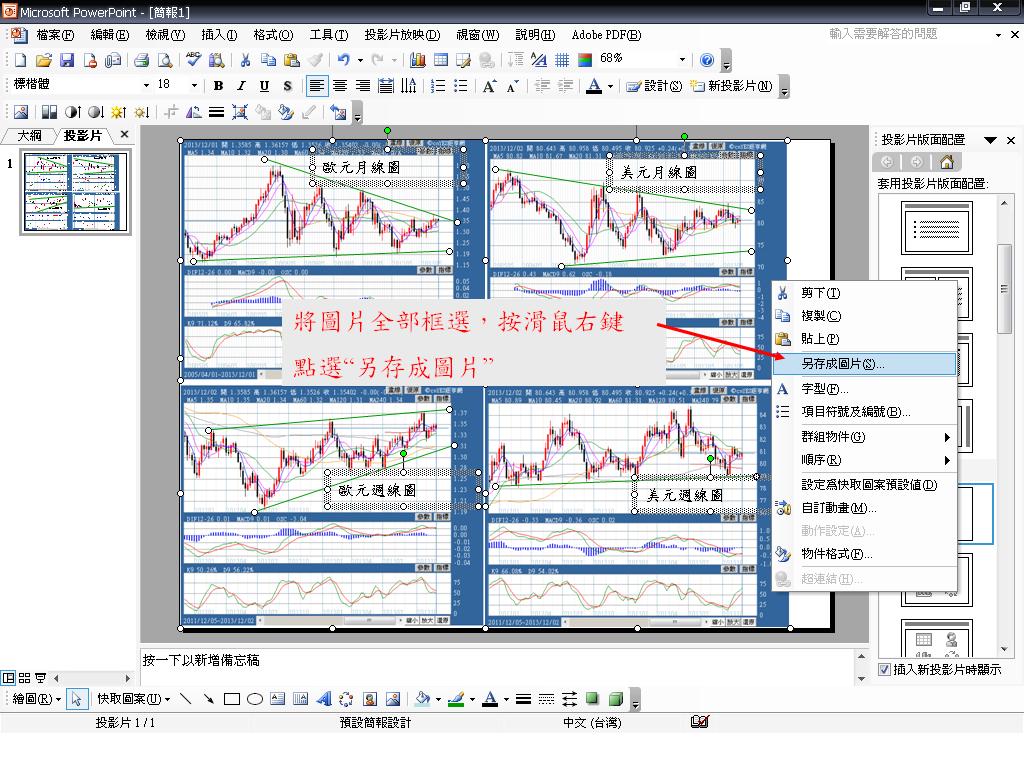Image resolution: width=1024 pixels, height=768 pixels.
Task: Toggle Underline formatting button
Action: coord(264,86)
